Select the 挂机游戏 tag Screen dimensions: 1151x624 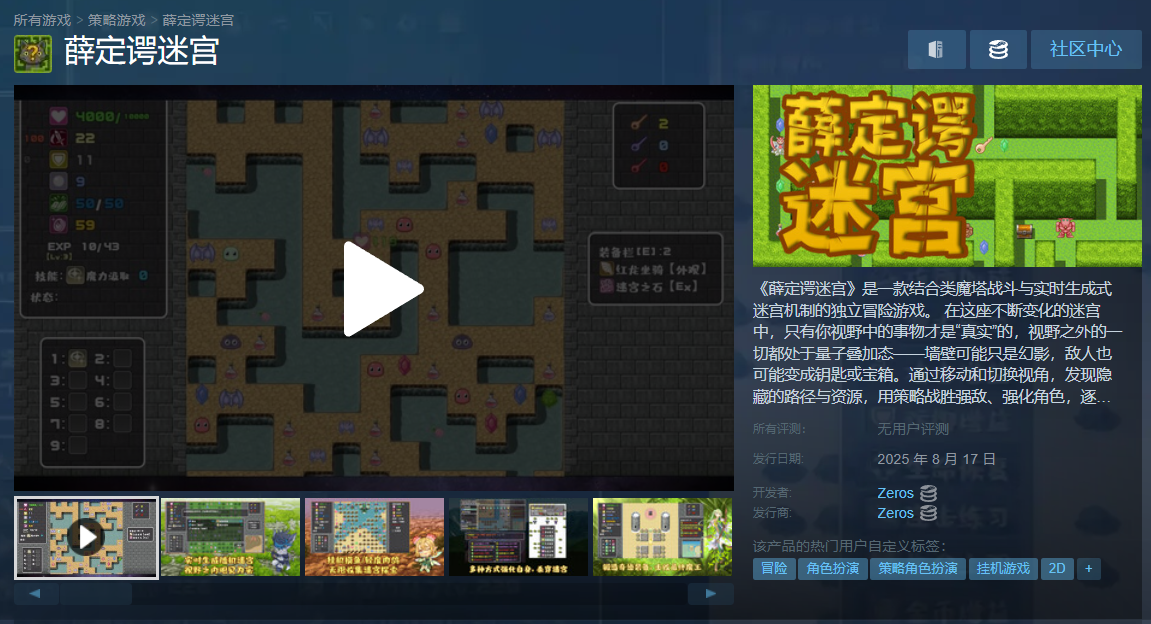point(1003,569)
